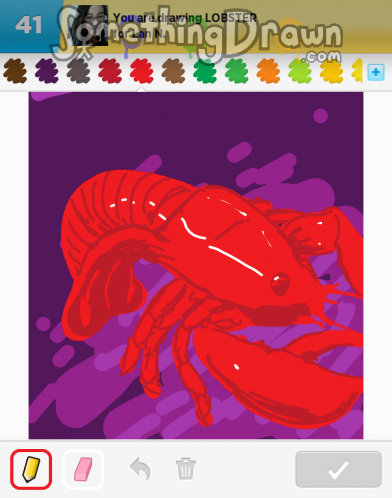Pick the dark red color swatch
Viewport: 392px width, 498px height.
pos(110,71)
